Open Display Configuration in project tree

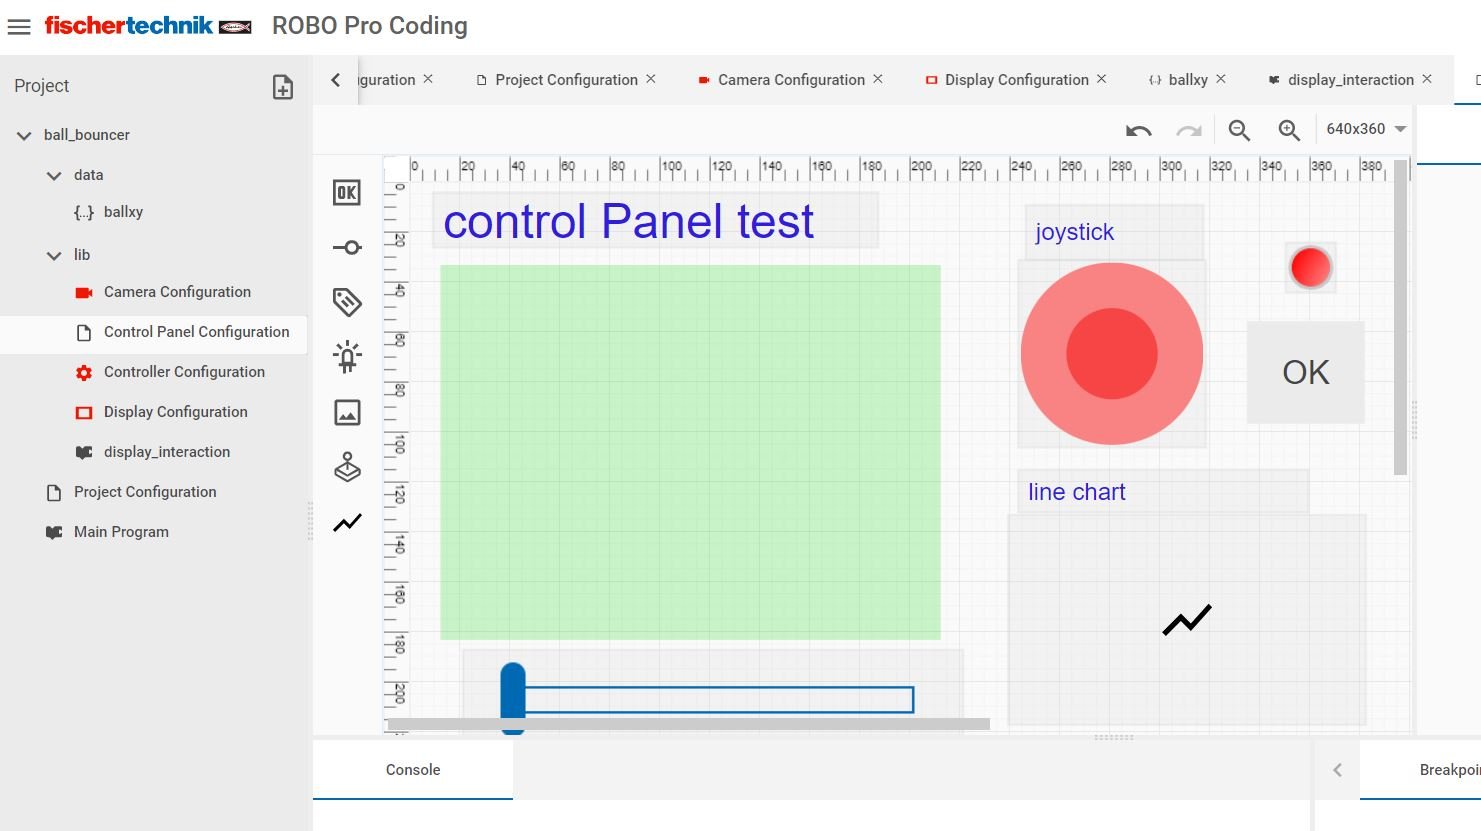tap(175, 412)
